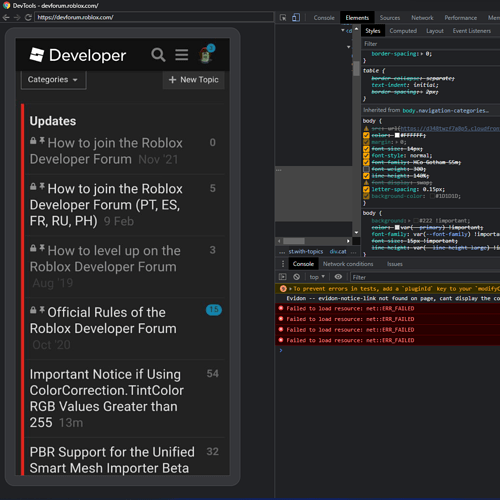Open the drawer three-dot menu

(x=283, y=264)
